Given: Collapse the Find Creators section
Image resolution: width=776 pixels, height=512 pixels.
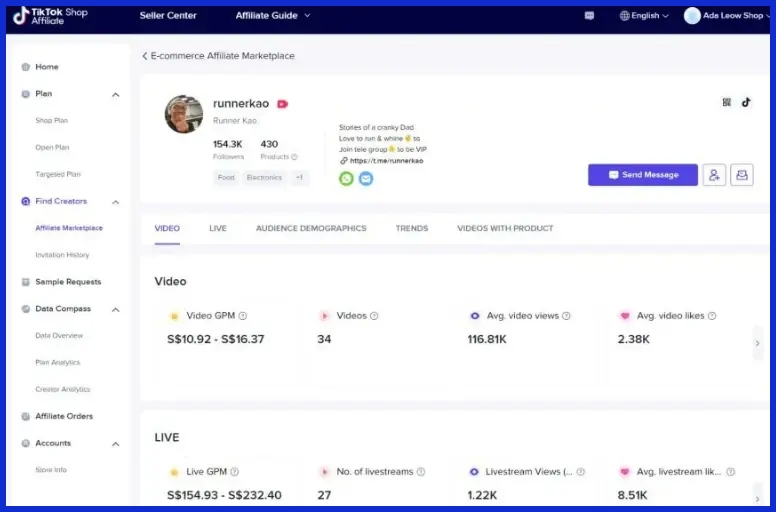Looking at the screenshot, I should click(115, 202).
